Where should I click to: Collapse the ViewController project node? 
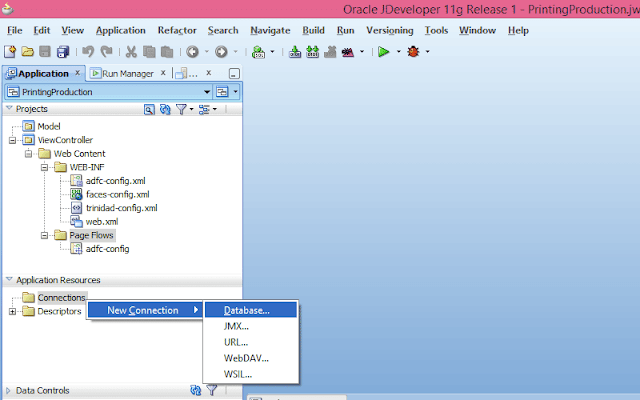(x=12, y=140)
